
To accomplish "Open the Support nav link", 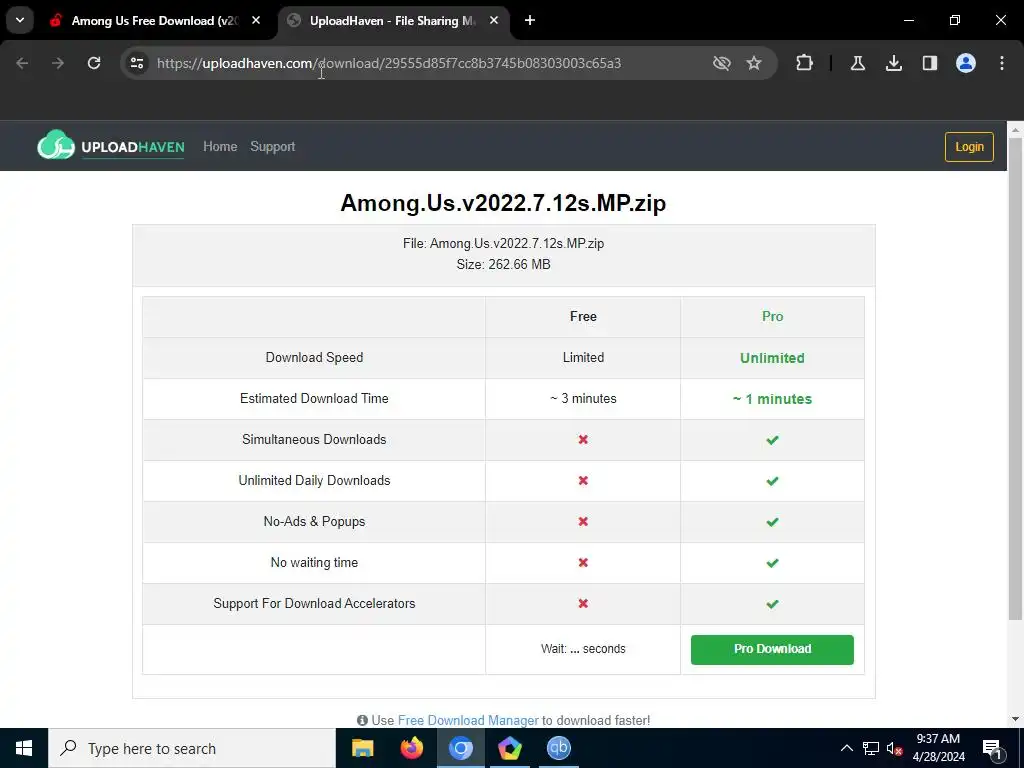I will coord(272,146).
